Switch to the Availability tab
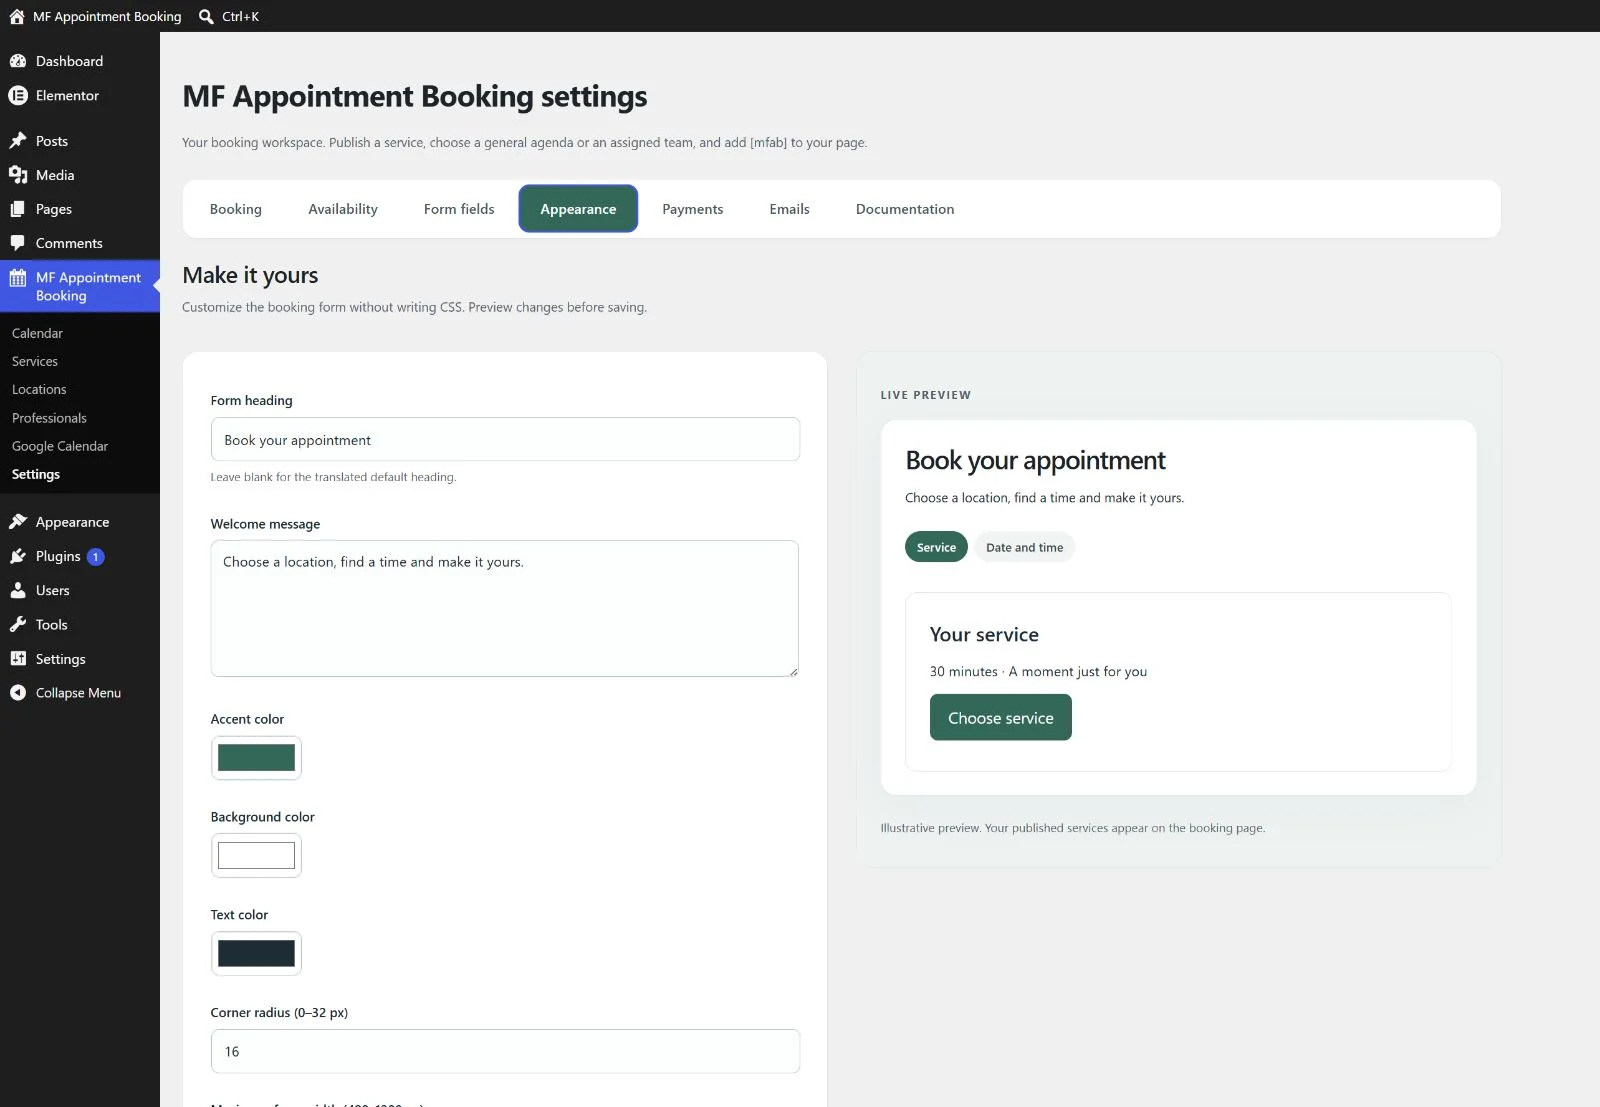Viewport: 1600px width, 1107px height. pos(343,209)
